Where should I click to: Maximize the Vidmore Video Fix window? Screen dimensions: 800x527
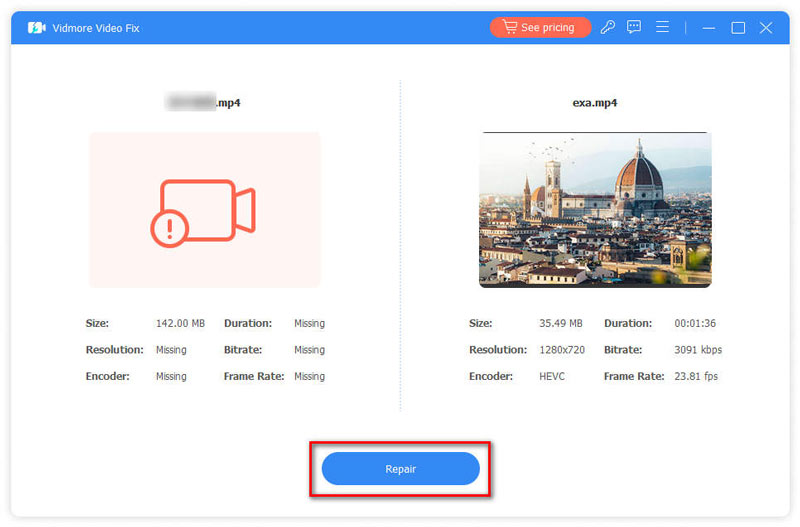pos(738,28)
